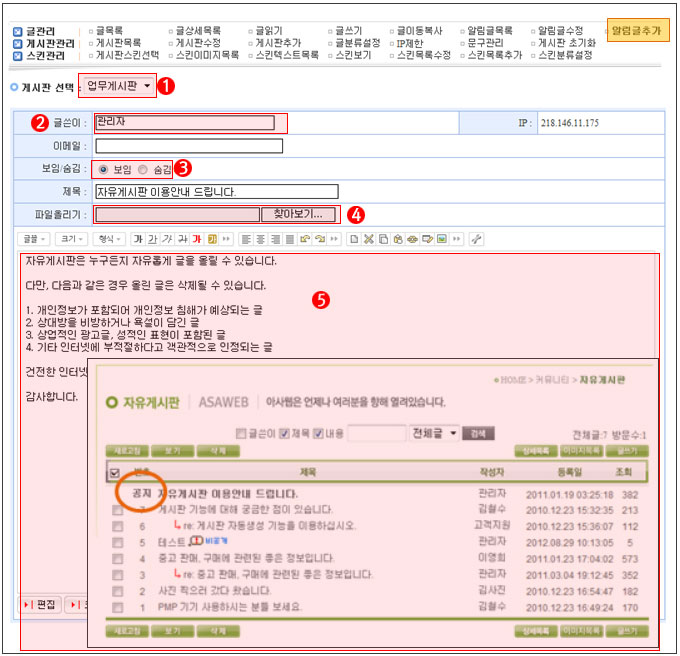Click the 글관리 checkbox icon in top menu
The width and height of the screenshot is (680, 656).
point(18,31)
